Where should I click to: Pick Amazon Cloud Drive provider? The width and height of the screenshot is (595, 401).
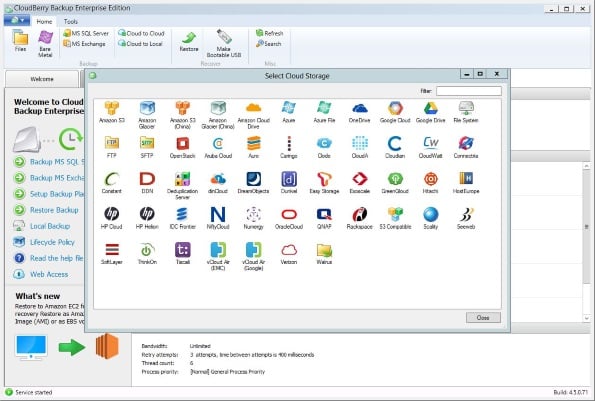point(253,115)
